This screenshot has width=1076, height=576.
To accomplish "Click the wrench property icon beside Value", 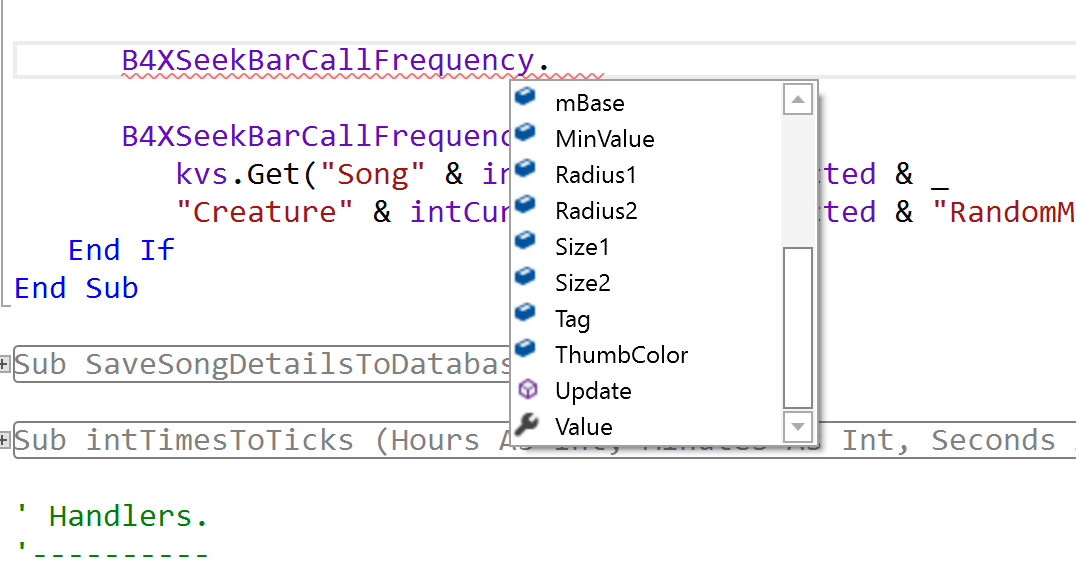I will click(x=527, y=426).
